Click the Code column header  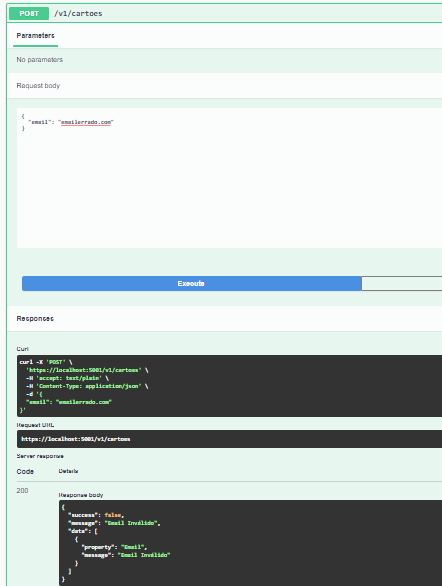pyautogui.click(x=25, y=472)
